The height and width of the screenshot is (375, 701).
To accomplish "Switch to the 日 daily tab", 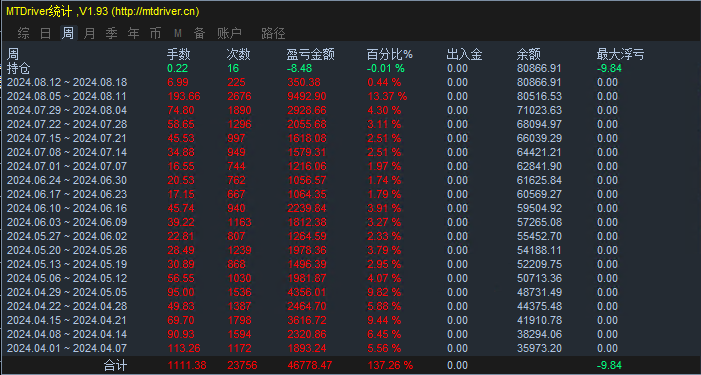I will pyautogui.click(x=46, y=33).
